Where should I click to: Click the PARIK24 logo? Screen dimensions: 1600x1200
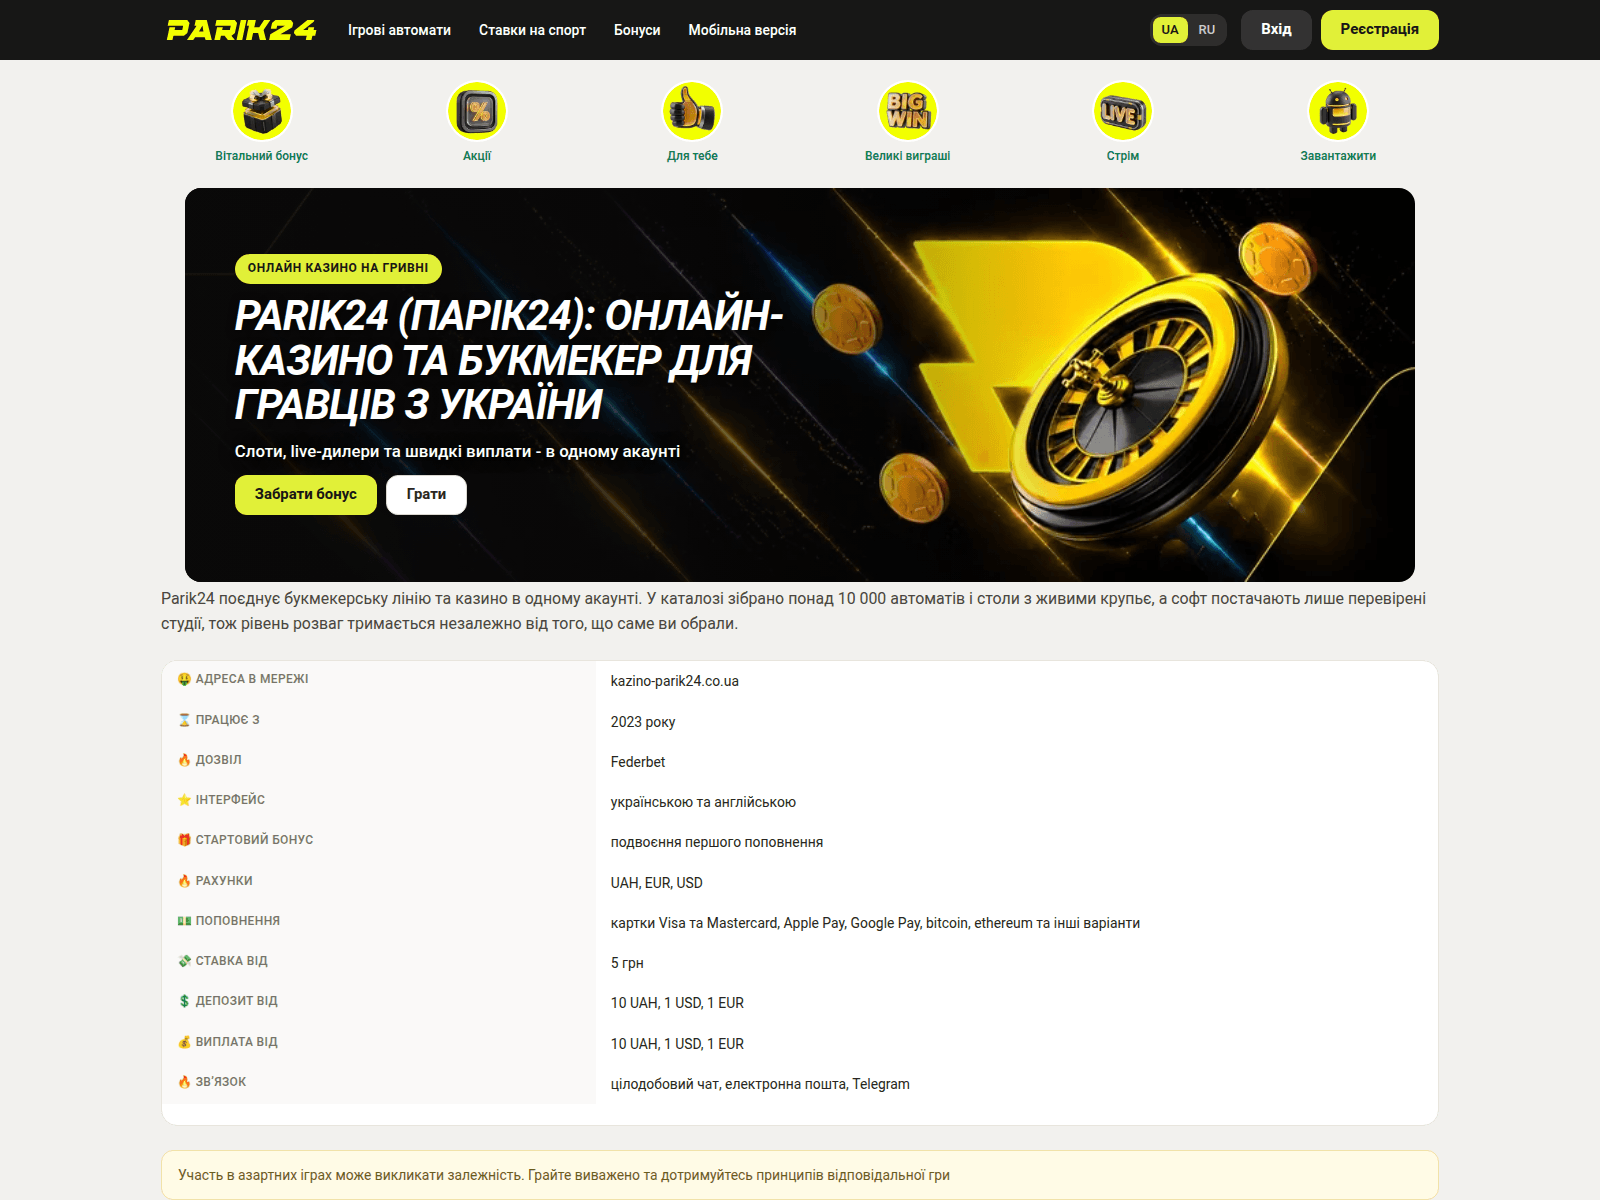(241, 30)
